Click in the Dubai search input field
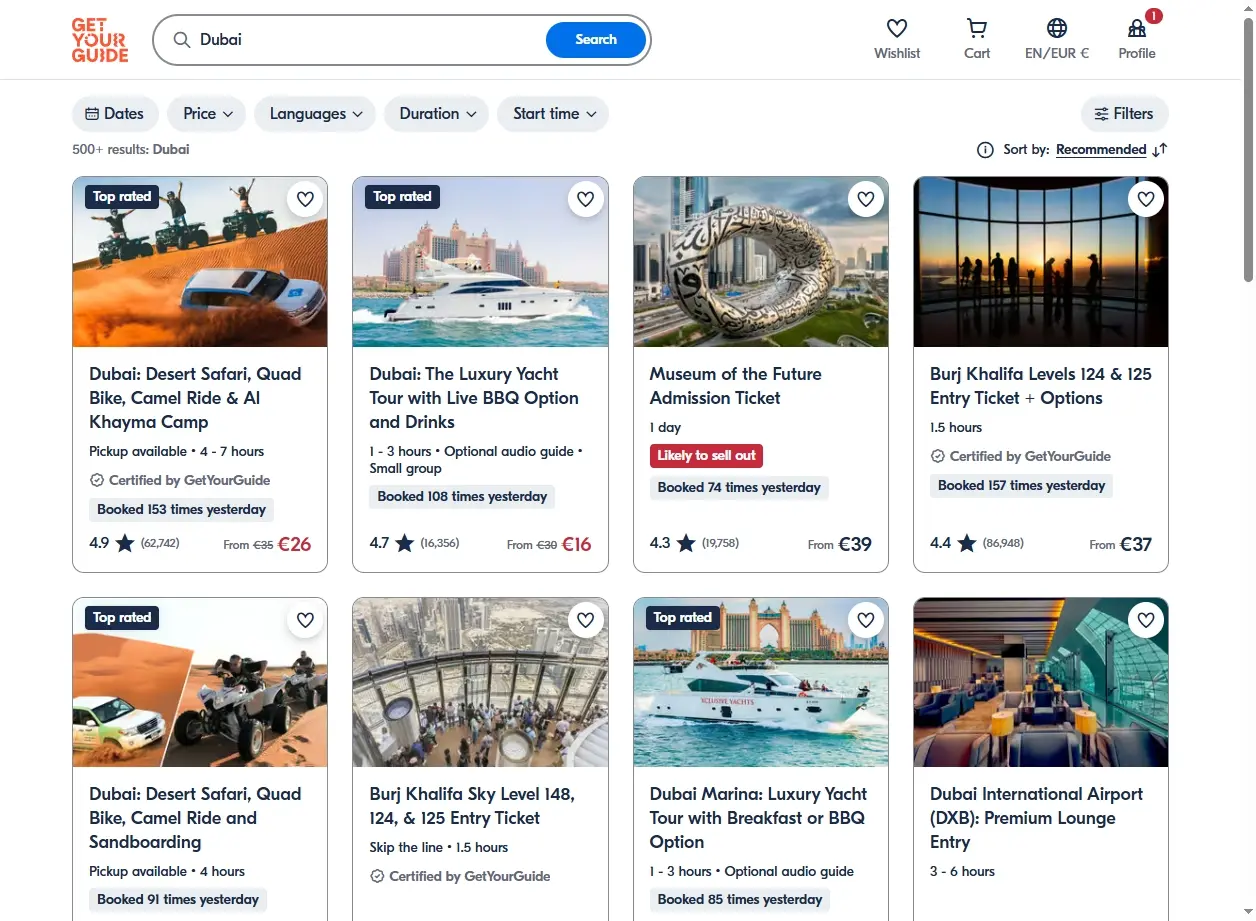The image size is (1256, 921). click(x=370, y=40)
